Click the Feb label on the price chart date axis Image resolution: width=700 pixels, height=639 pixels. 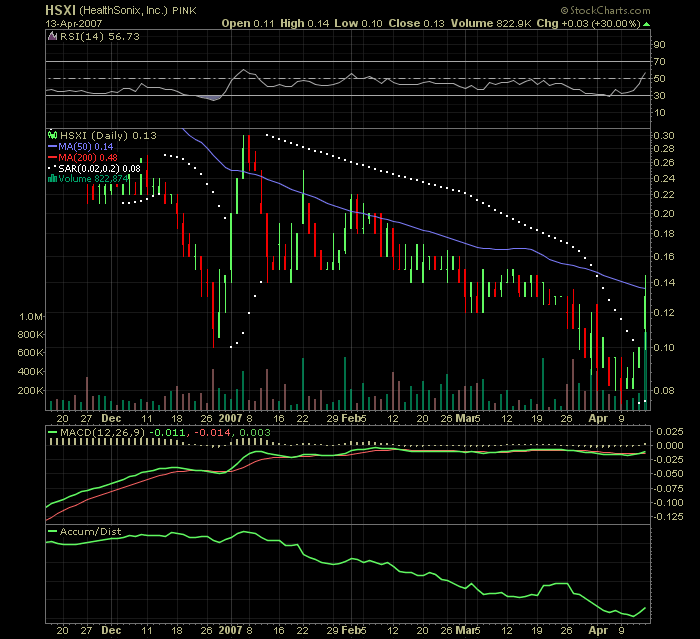point(351,418)
